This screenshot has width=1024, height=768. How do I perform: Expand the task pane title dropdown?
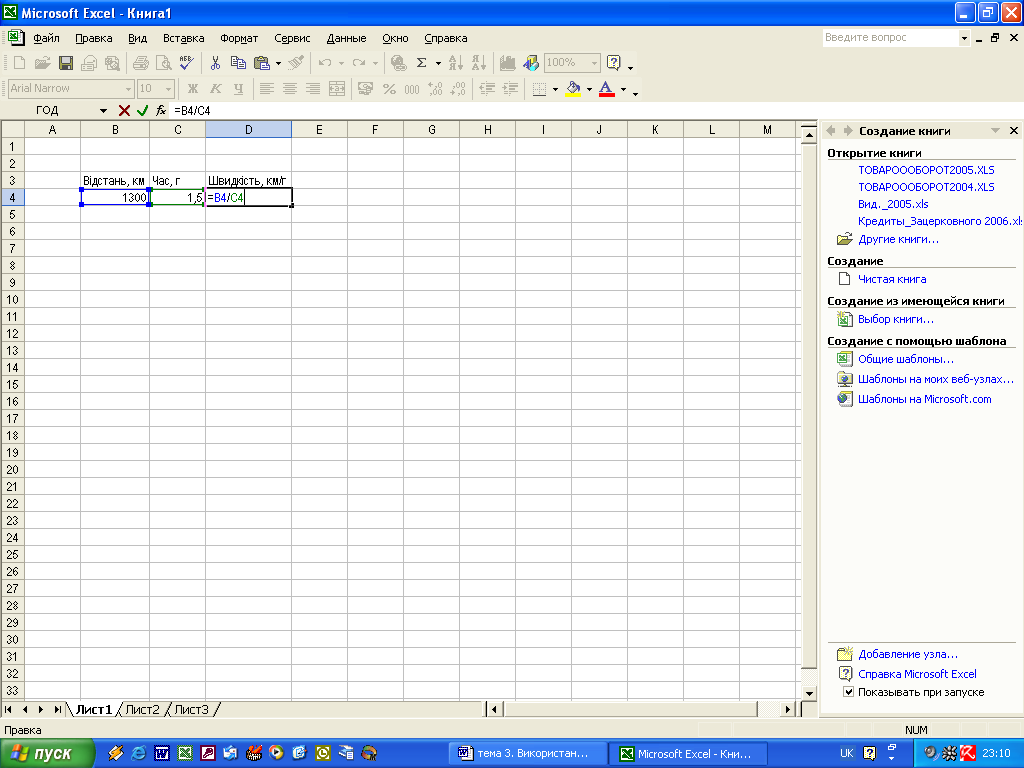[x=995, y=131]
